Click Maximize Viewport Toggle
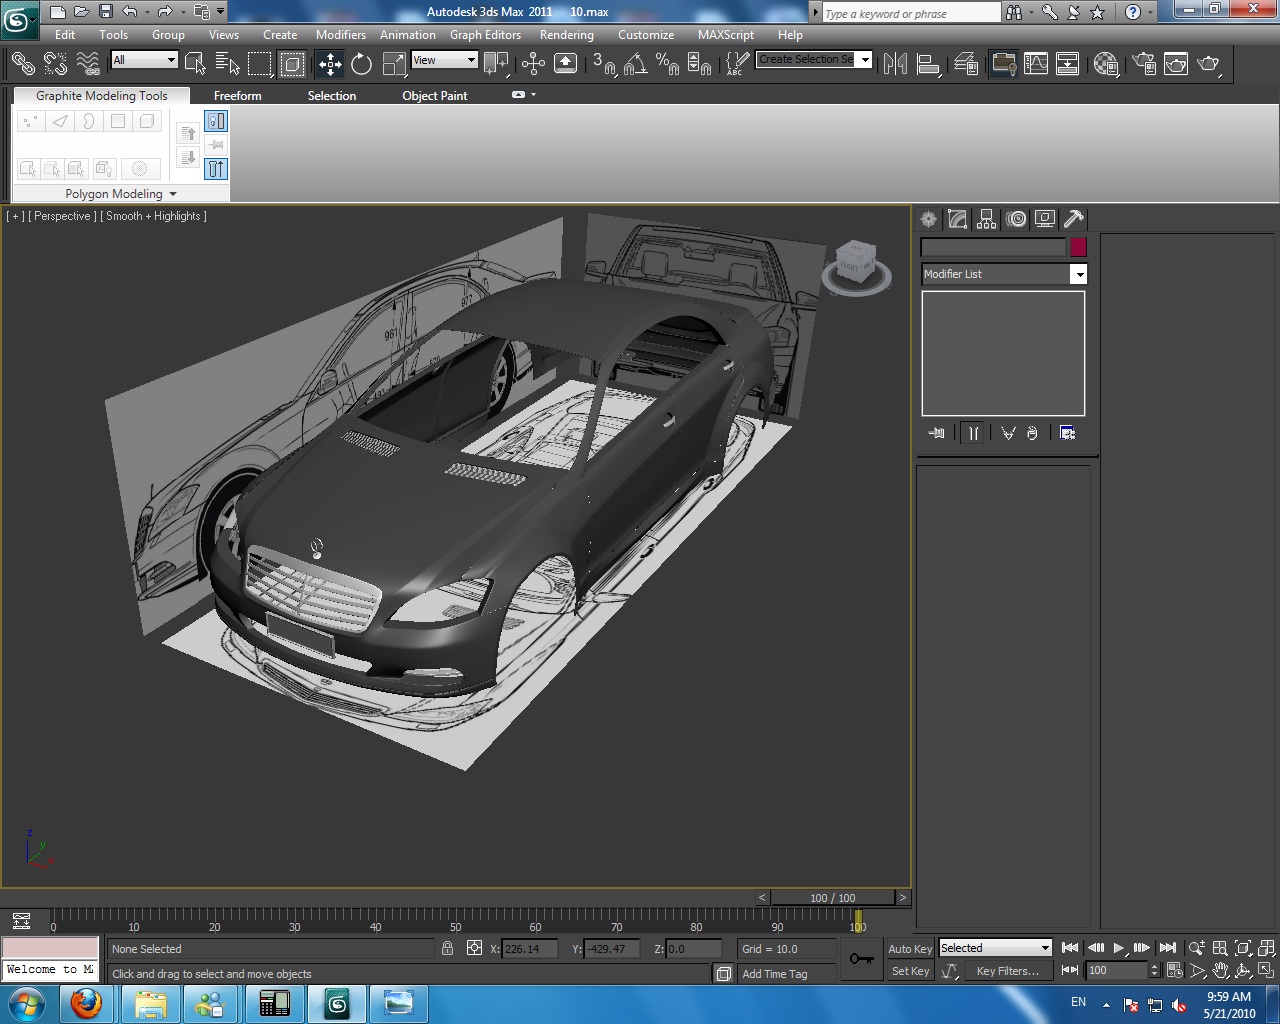1280x1024 pixels. point(1267,970)
